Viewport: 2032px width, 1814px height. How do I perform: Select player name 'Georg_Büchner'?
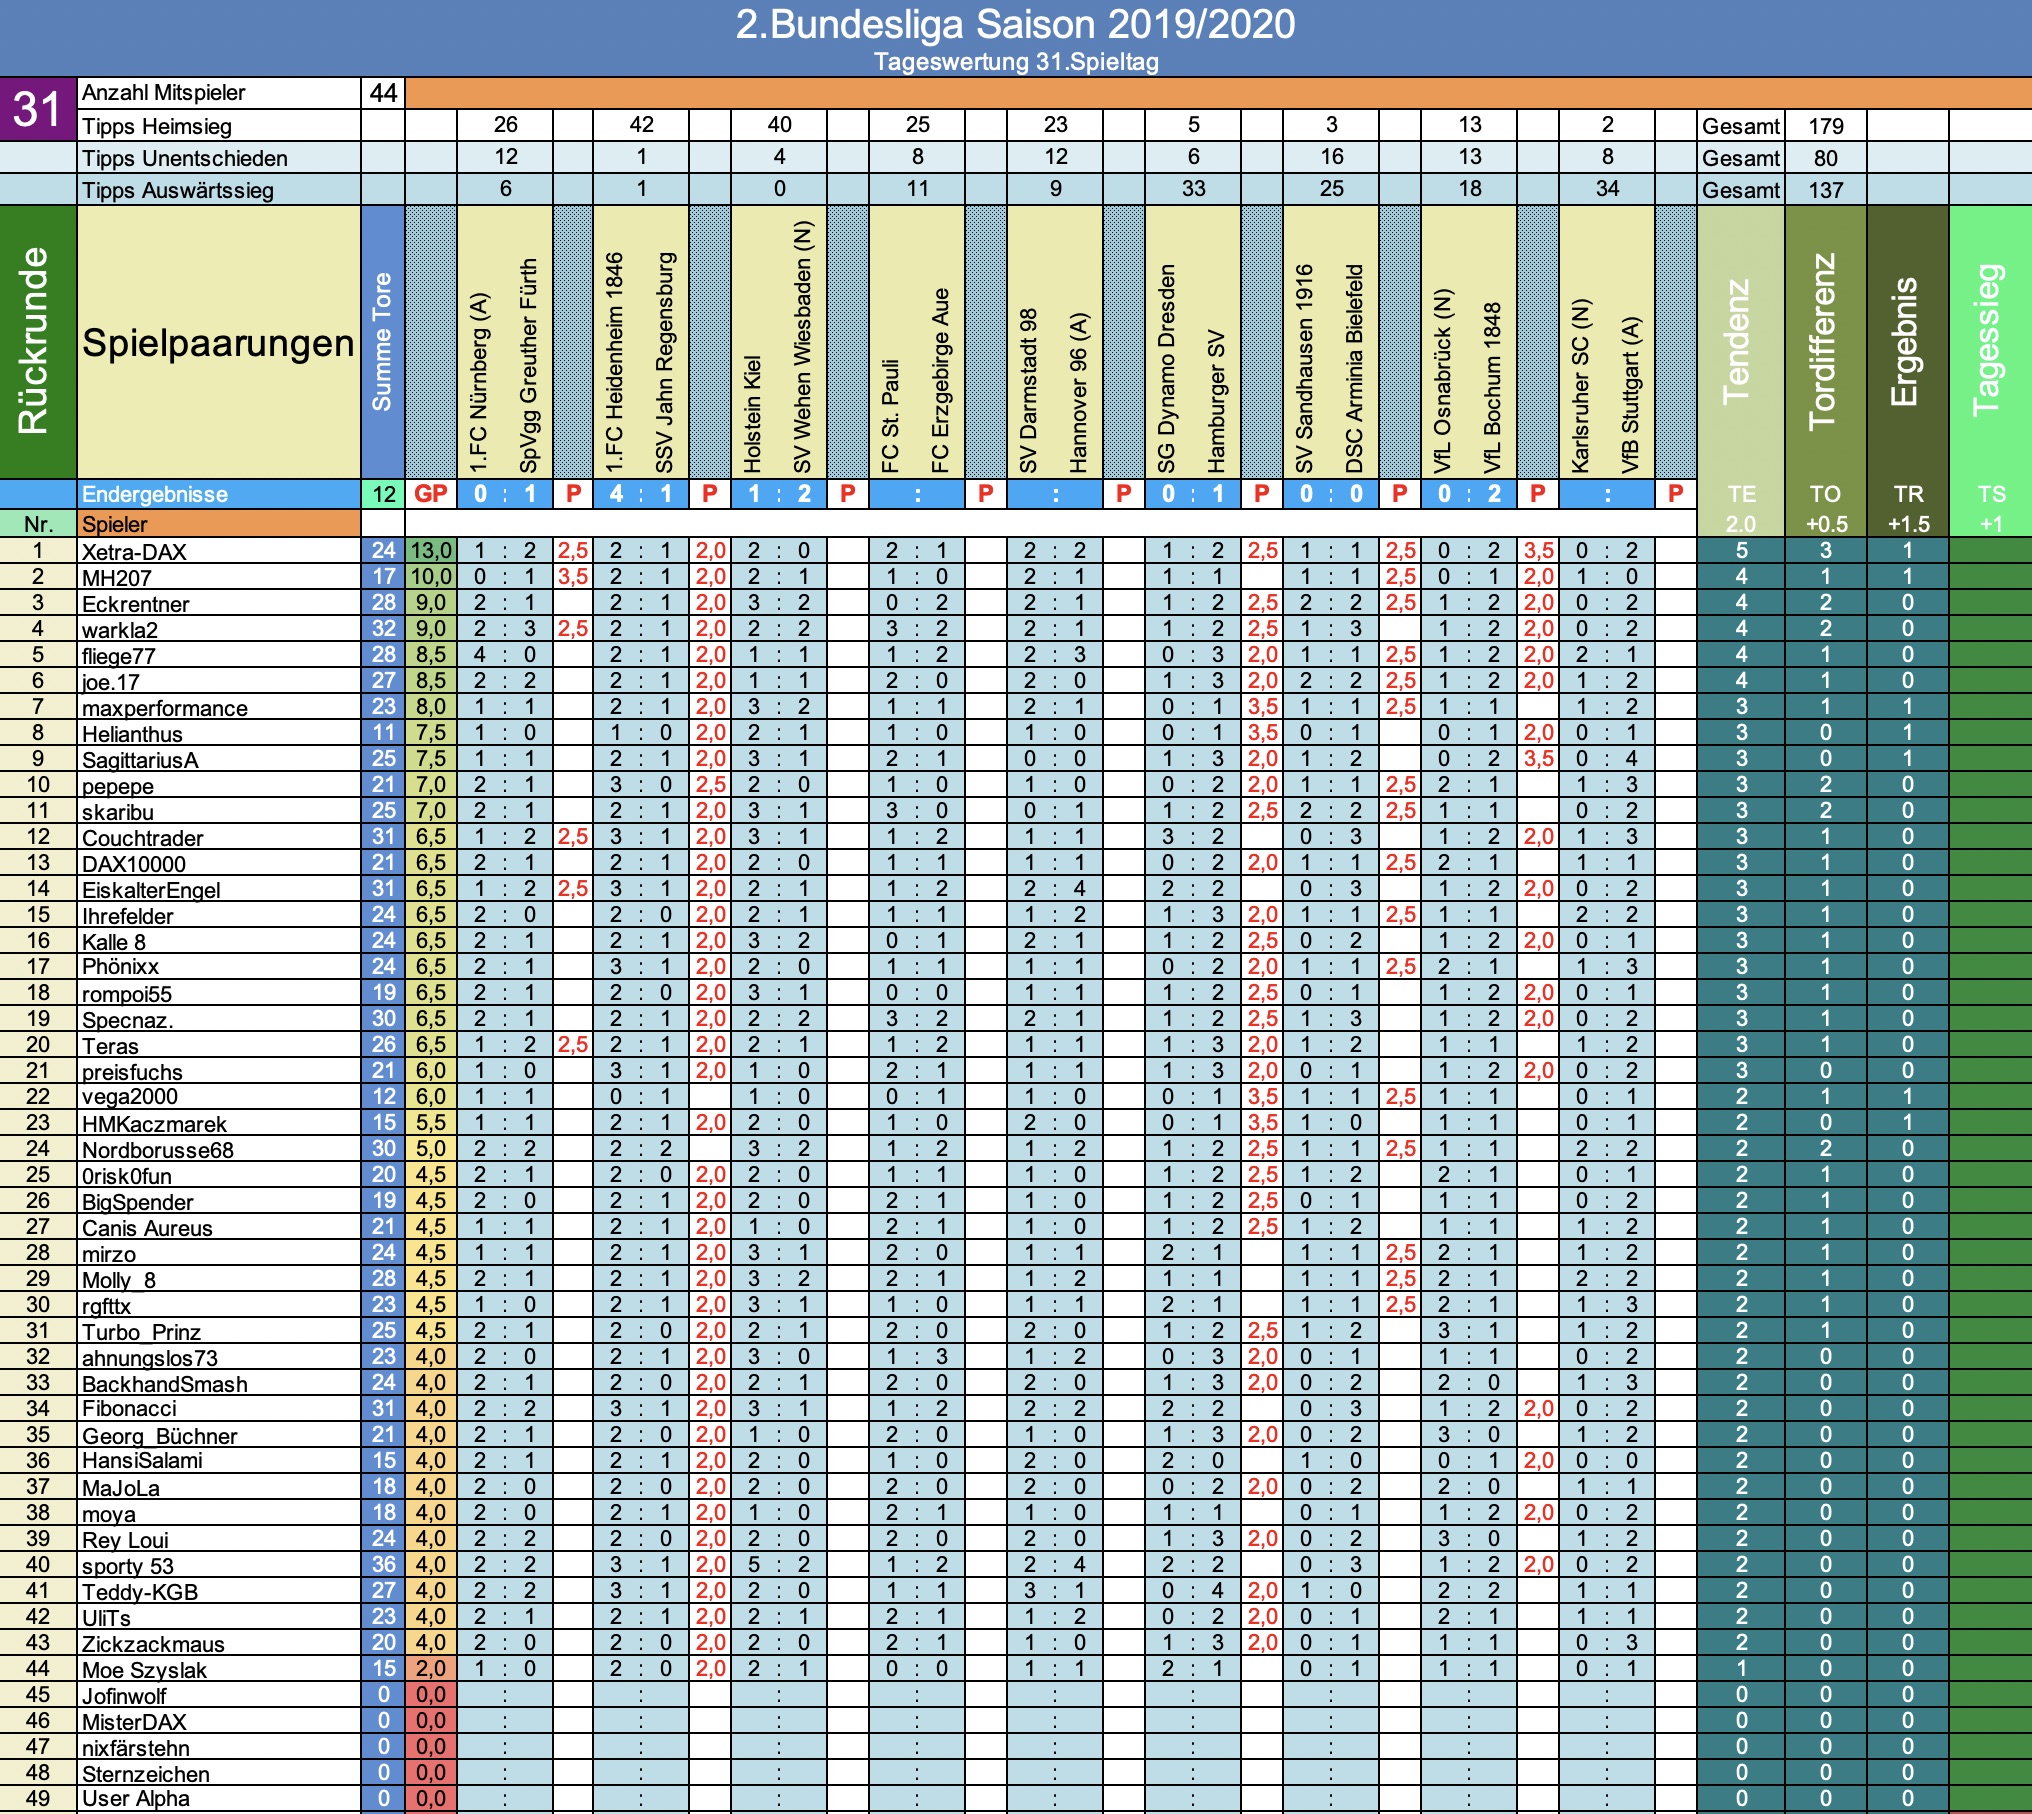pyautogui.click(x=160, y=1436)
